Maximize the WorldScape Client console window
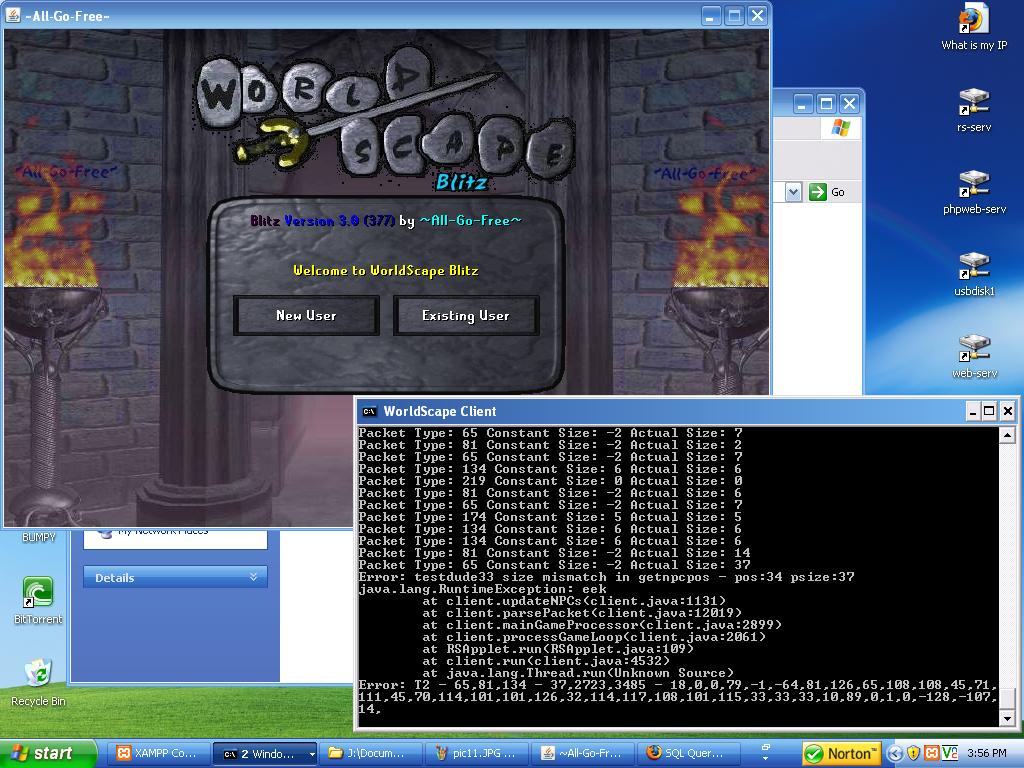 [989, 411]
